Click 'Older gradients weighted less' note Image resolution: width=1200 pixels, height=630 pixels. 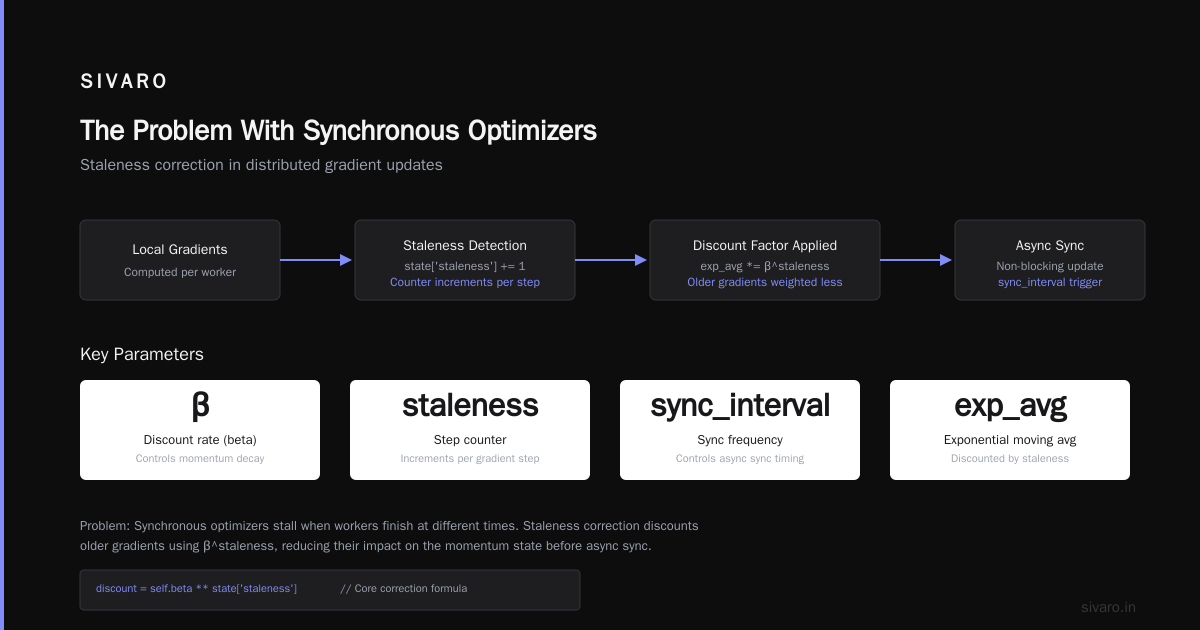click(x=765, y=282)
